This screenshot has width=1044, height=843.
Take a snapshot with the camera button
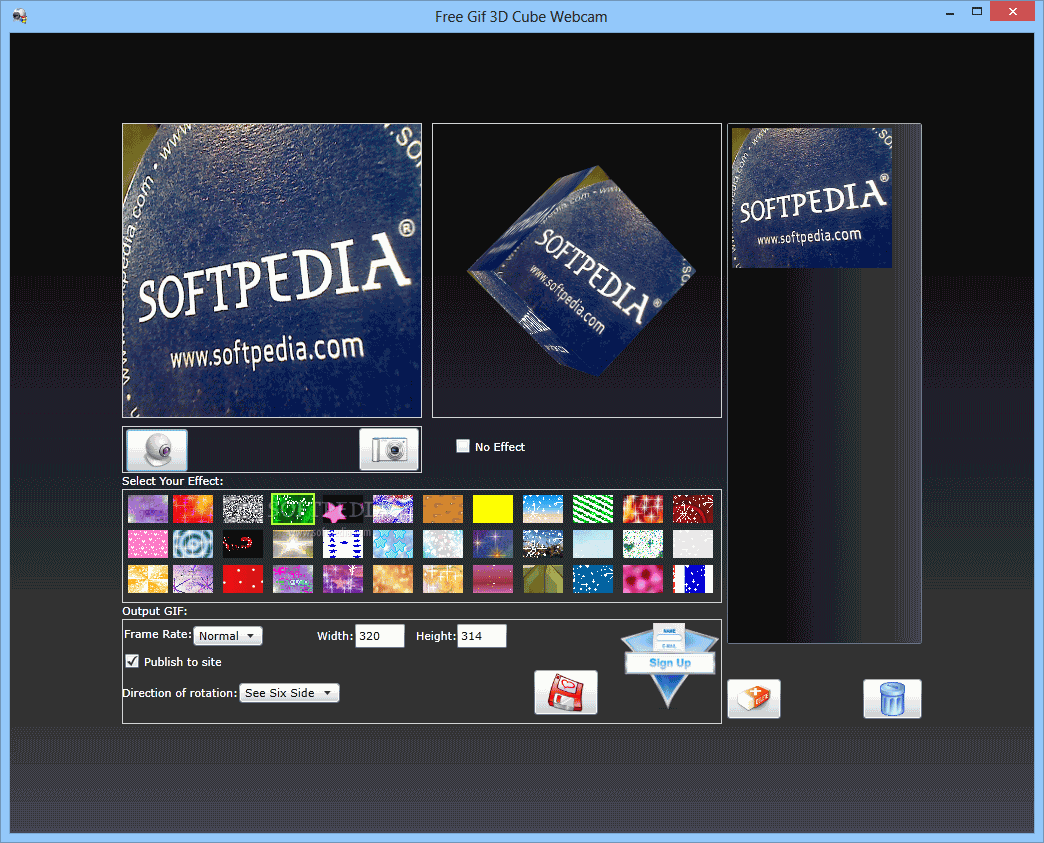[389, 449]
